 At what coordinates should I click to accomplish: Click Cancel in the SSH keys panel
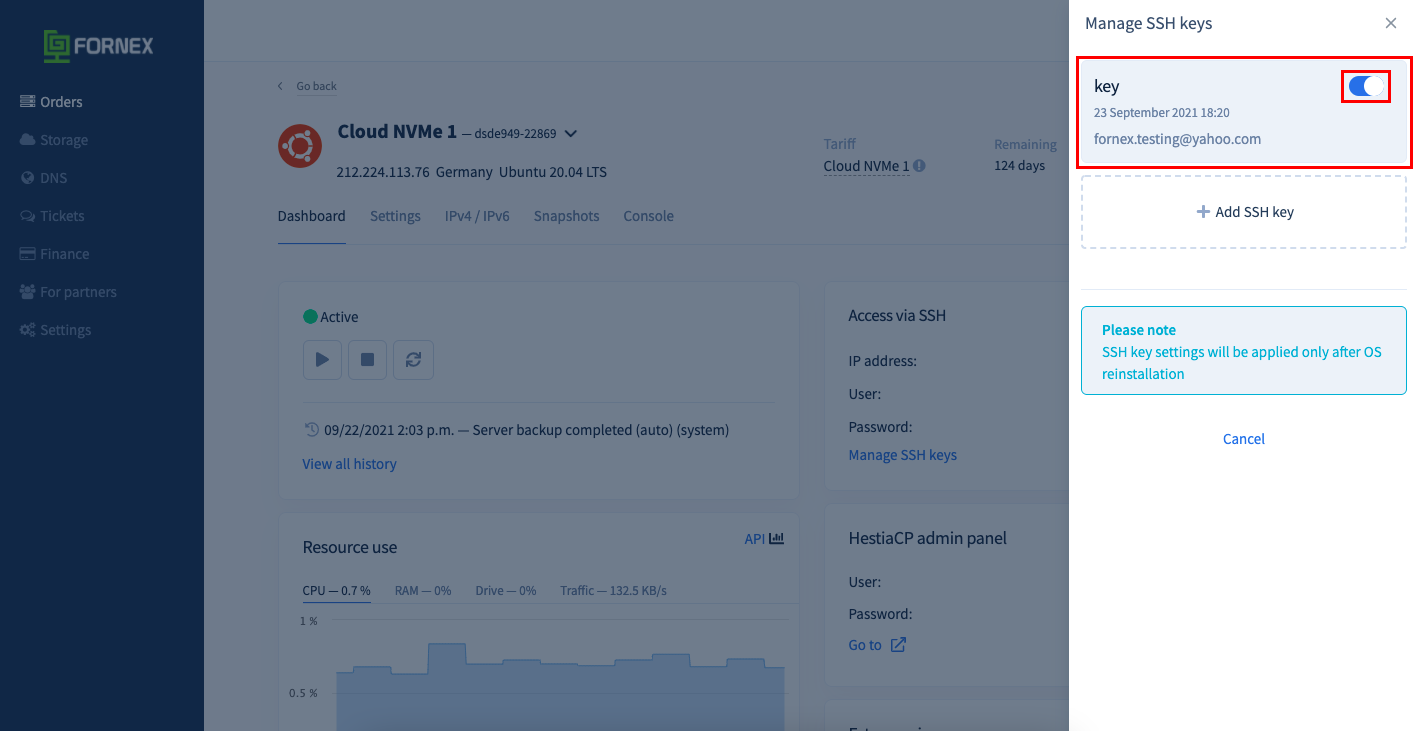(x=1244, y=439)
